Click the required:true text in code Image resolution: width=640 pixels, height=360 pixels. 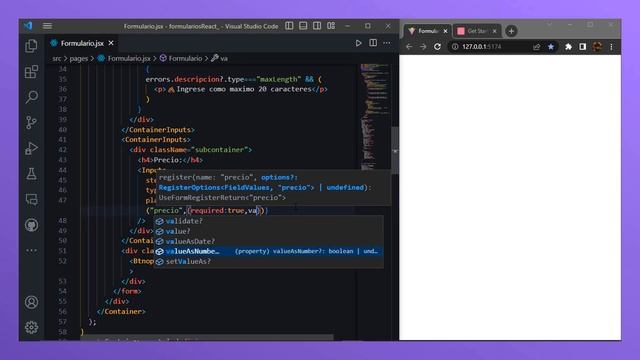[x=217, y=211]
